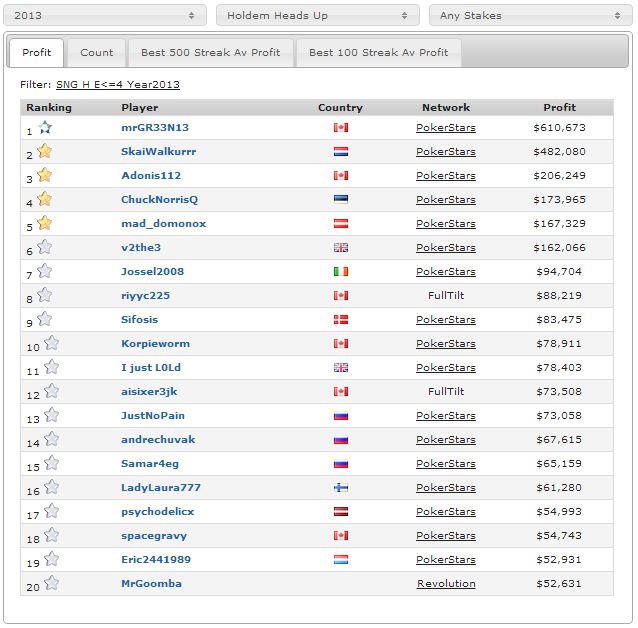
Task: Click the $482,080 profit value
Action: coord(559,152)
